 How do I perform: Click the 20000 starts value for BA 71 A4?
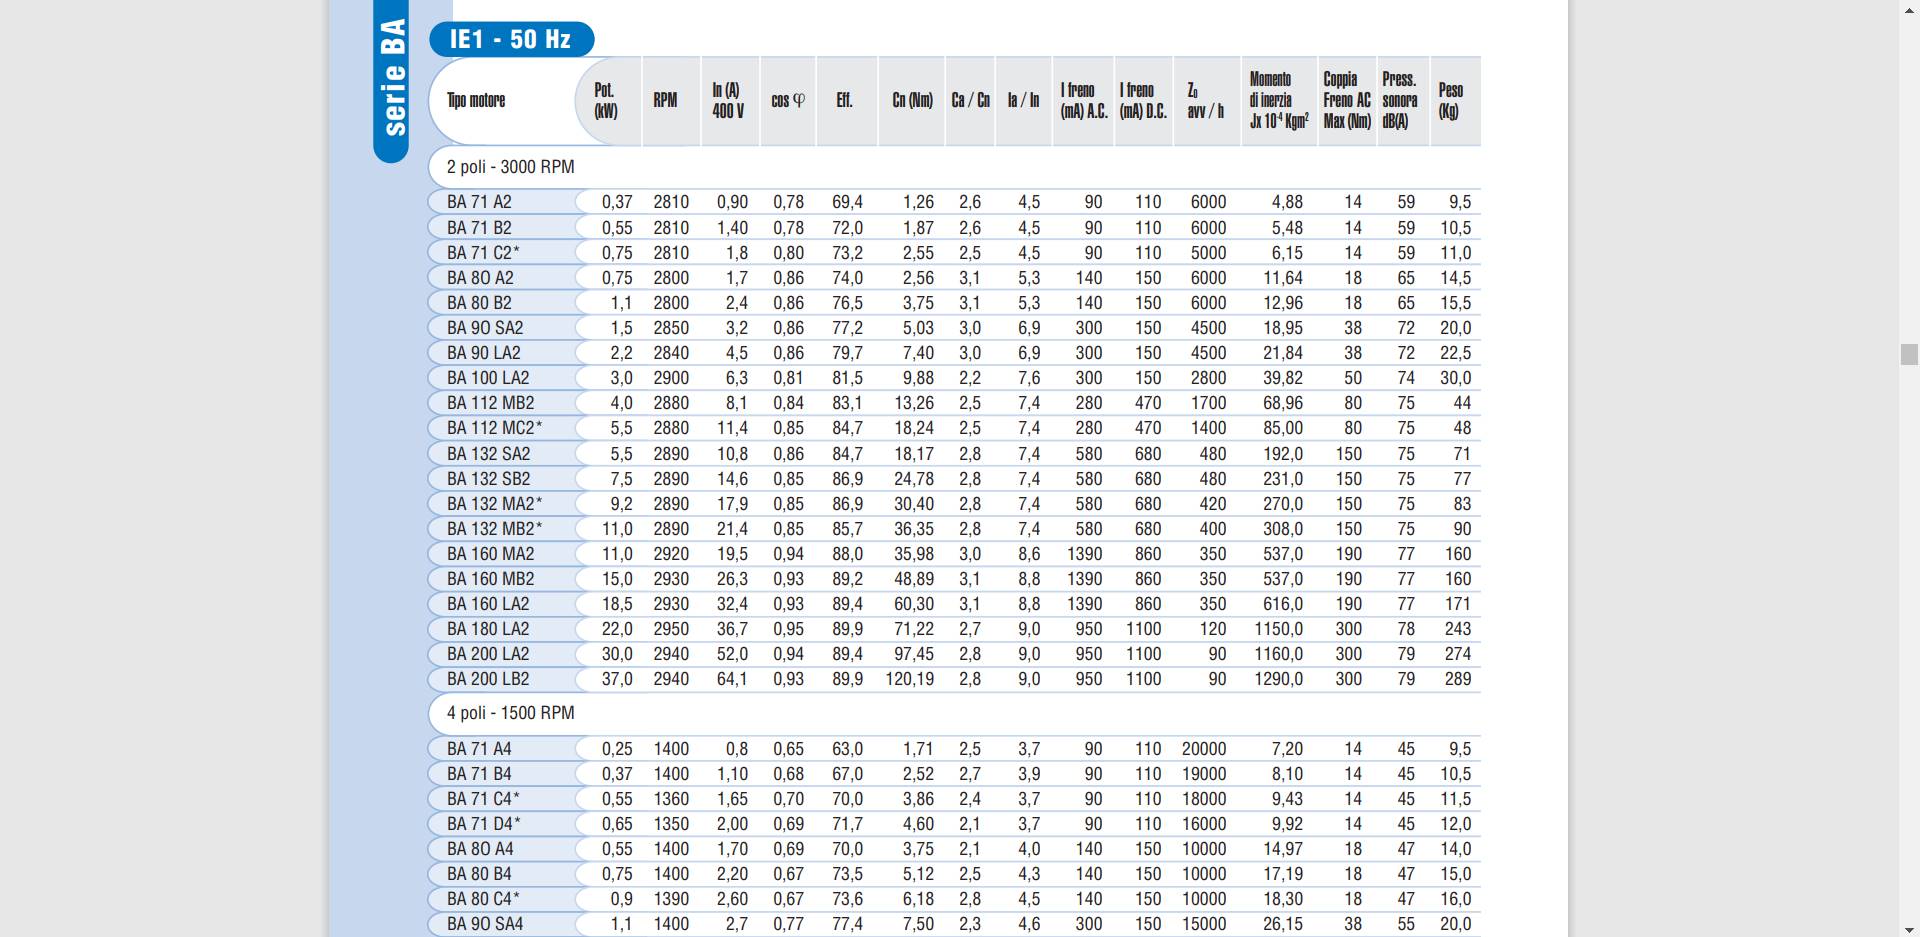pyautogui.click(x=1204, y=749)
